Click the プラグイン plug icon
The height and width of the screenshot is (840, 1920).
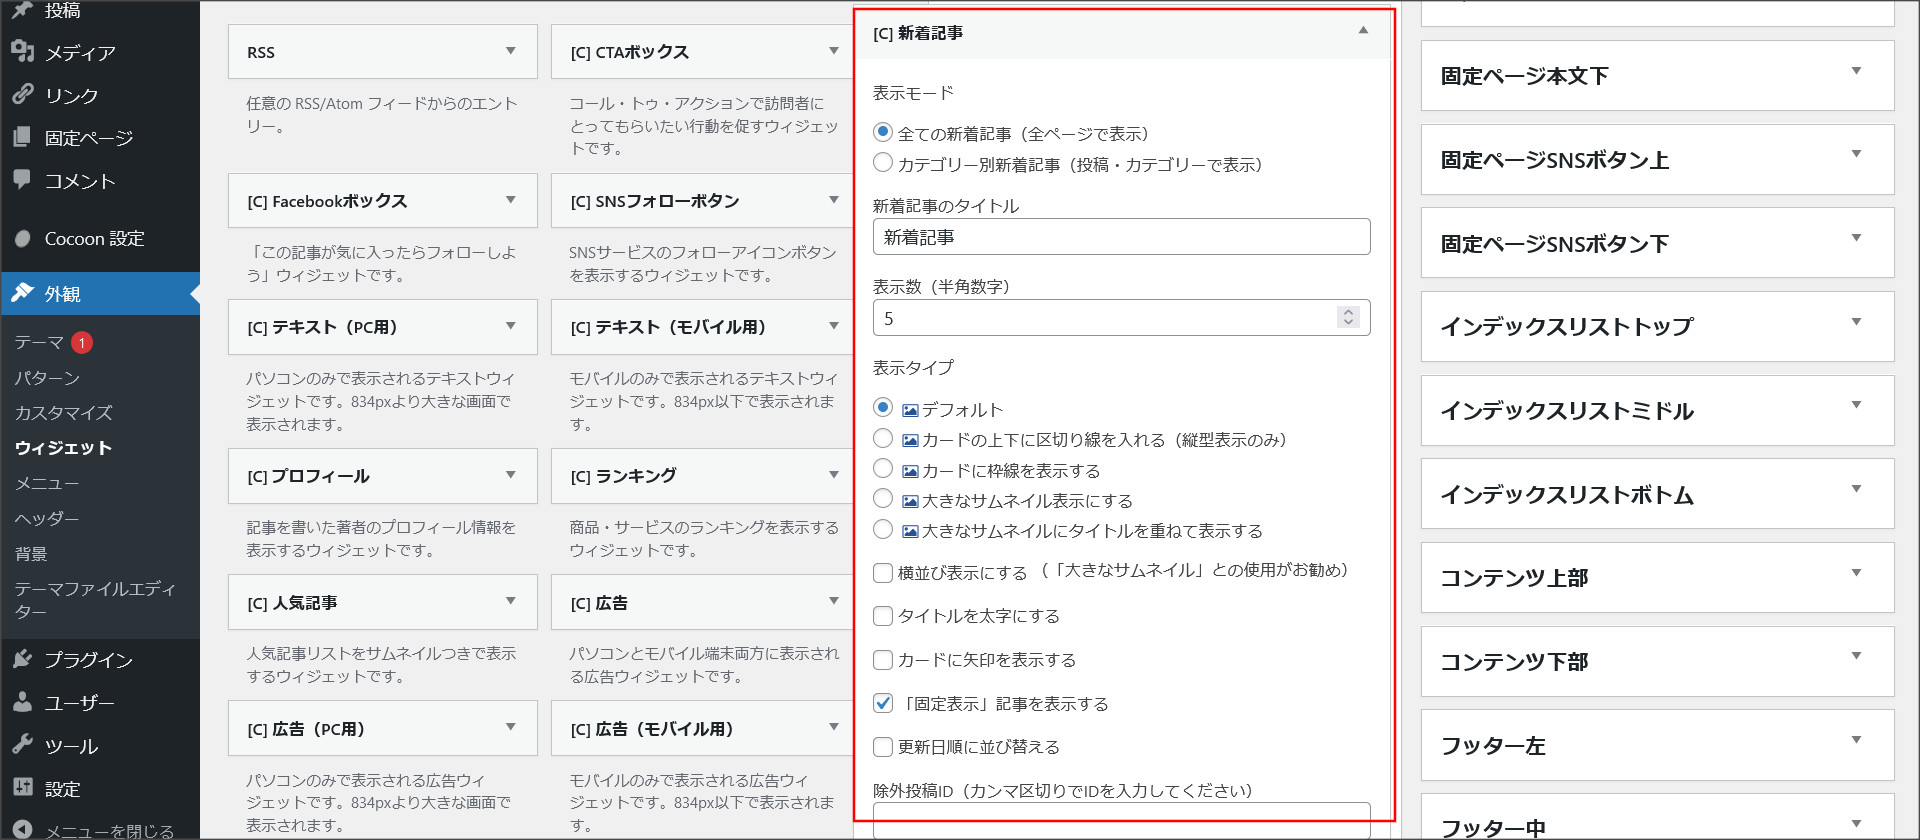click(x=23, y=659)
